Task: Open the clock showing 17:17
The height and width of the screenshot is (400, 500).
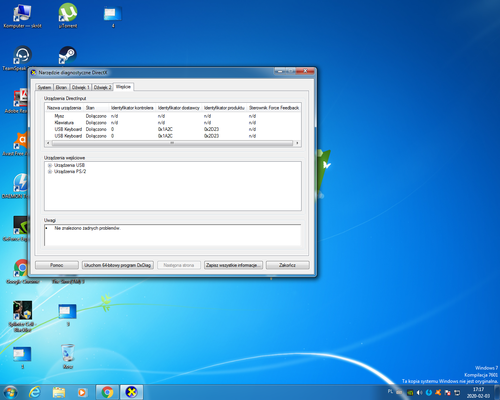Action: (x=478, y=392)
